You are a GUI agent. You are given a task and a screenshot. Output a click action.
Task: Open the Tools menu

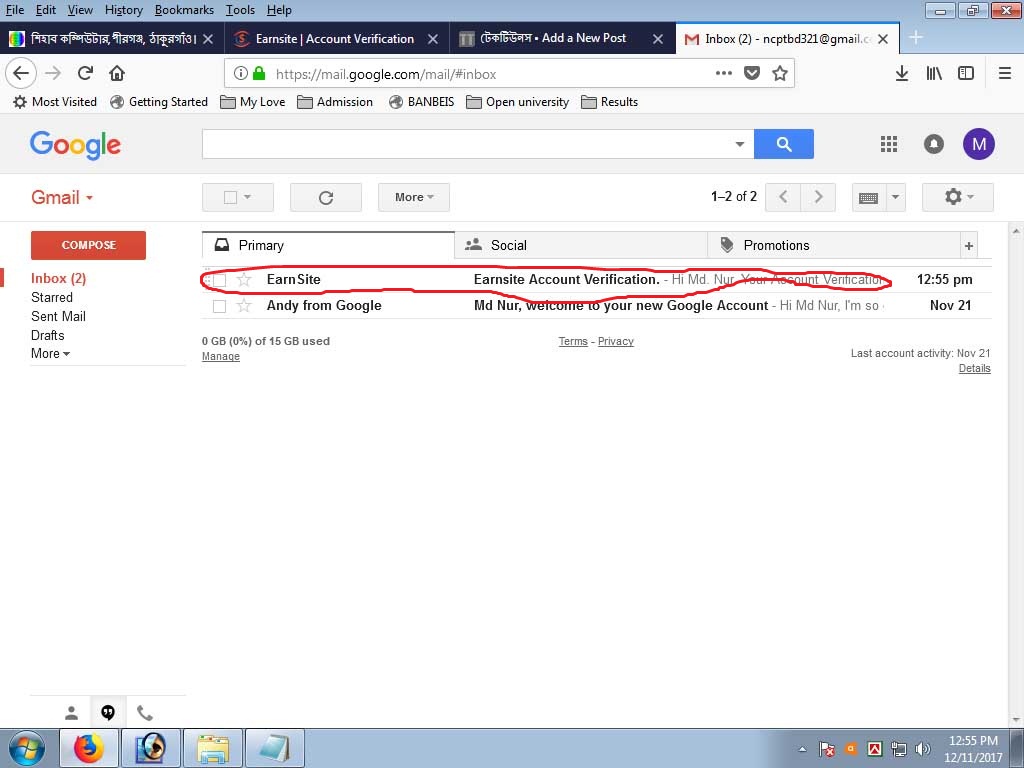(x=240, y=10)
